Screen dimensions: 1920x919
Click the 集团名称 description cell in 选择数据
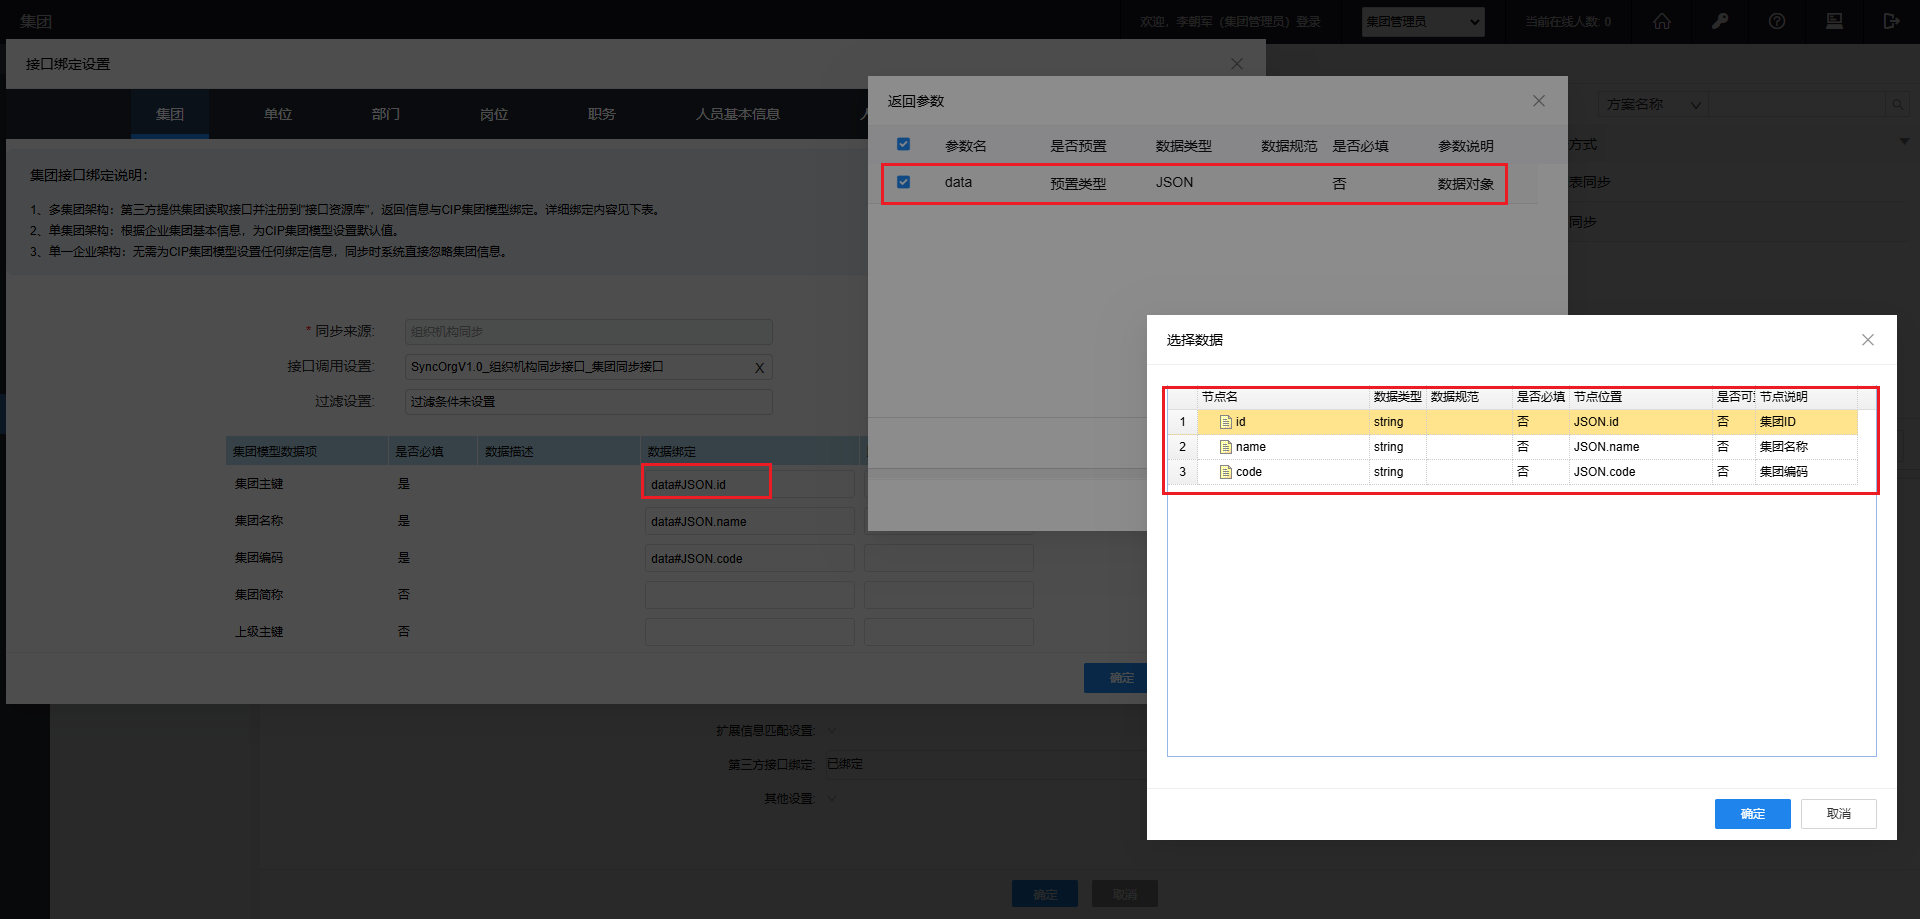coord(1806,447)
